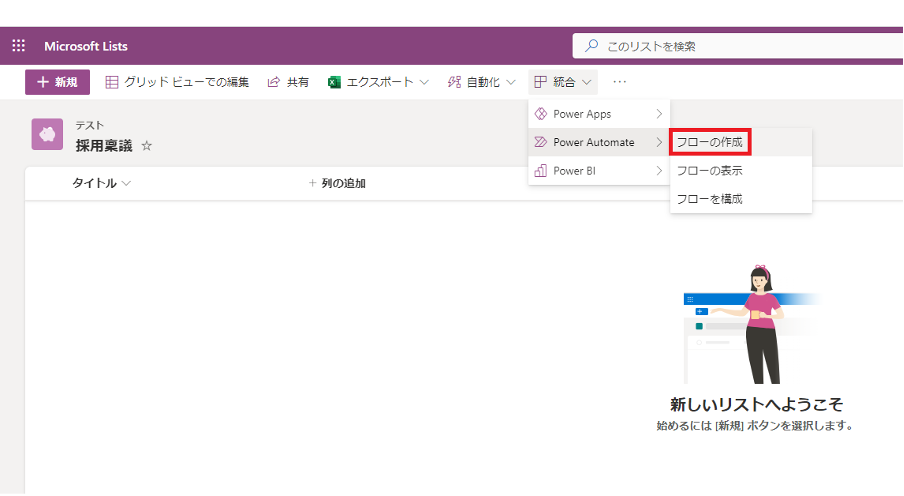Image resolution: width=904 pixels, height=496 pixels.
Task: Click the search magnifier icon
Action: [x=592, y=46]
